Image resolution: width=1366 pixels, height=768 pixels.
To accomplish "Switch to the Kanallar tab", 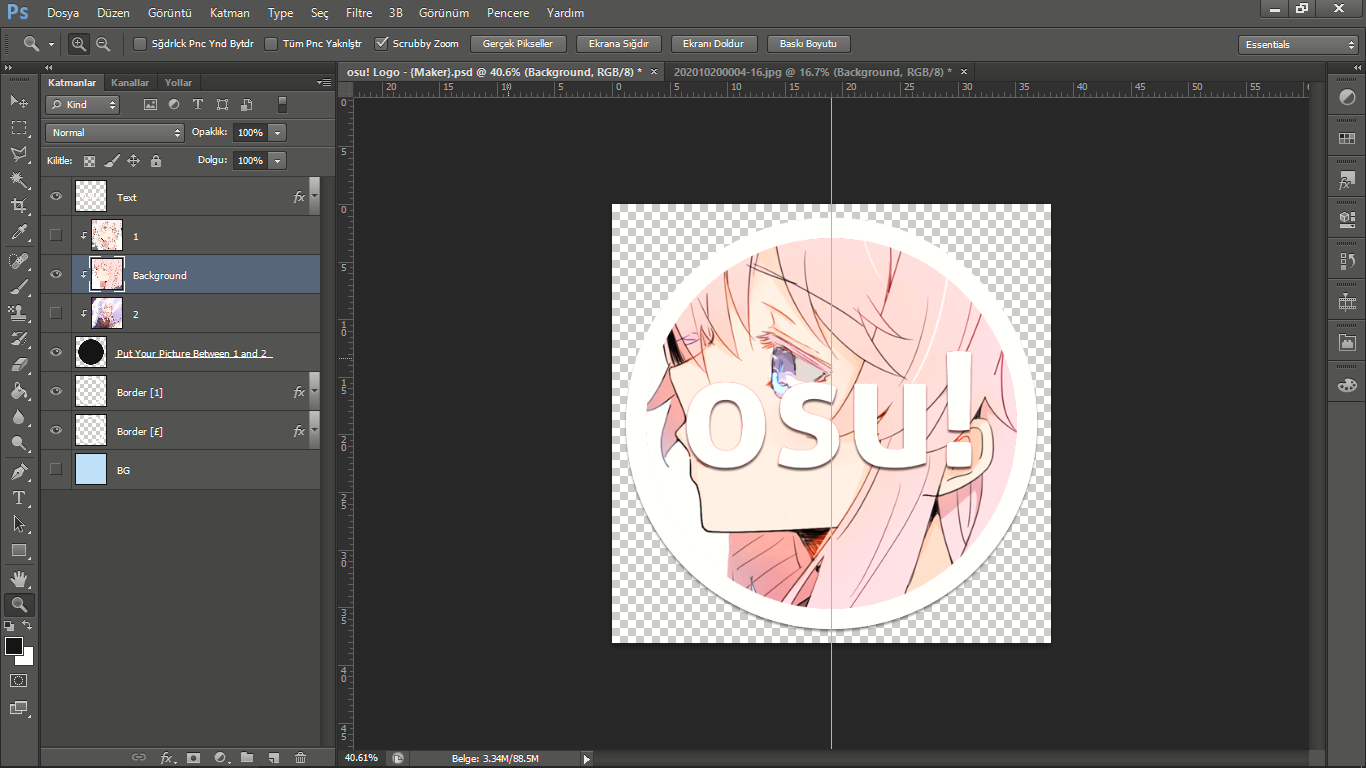I will pos(130,83).
